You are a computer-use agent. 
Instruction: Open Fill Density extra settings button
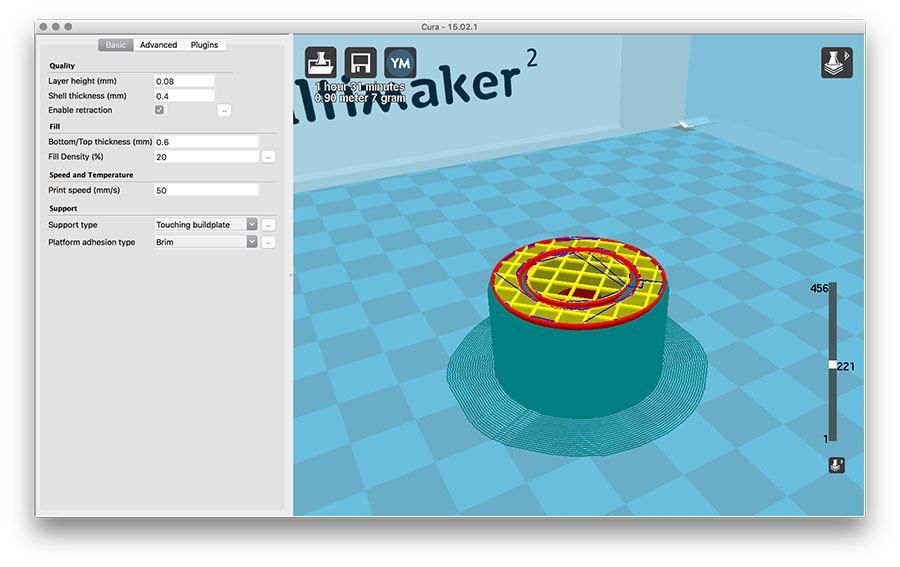coord(268,157)
